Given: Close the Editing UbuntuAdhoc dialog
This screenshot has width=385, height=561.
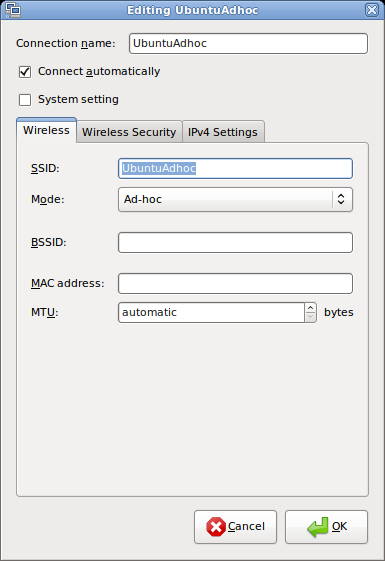Looking at the screenshot, I should click(x=372, y=10).
